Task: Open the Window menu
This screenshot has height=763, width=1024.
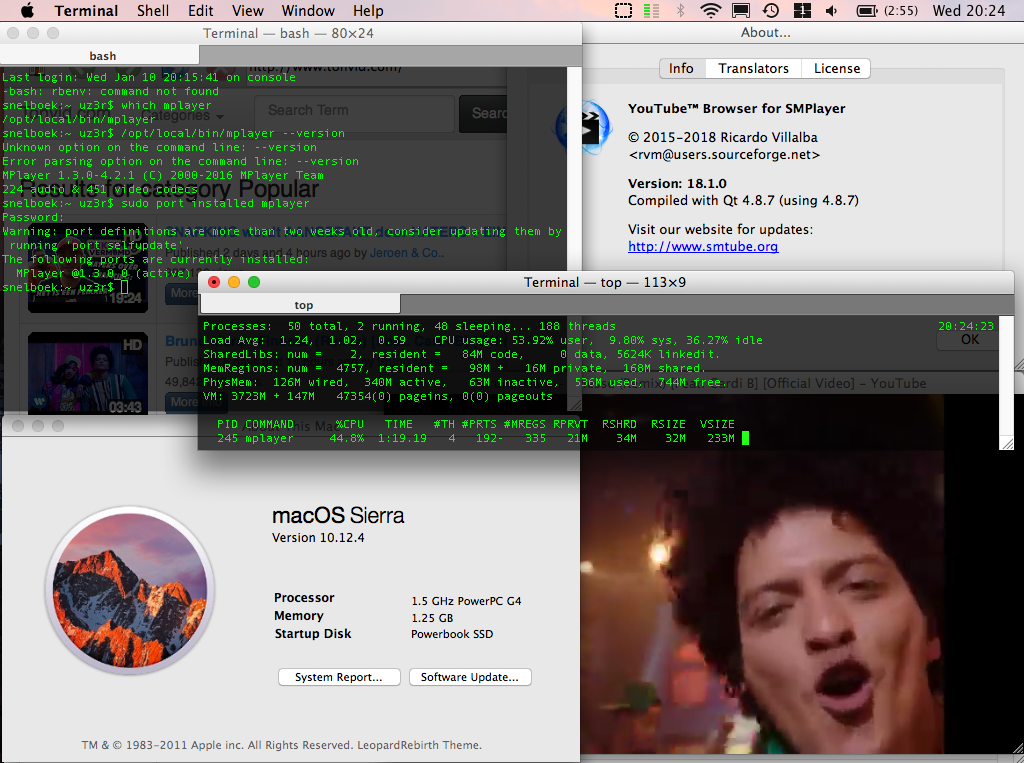Action: tap(308, 10)
